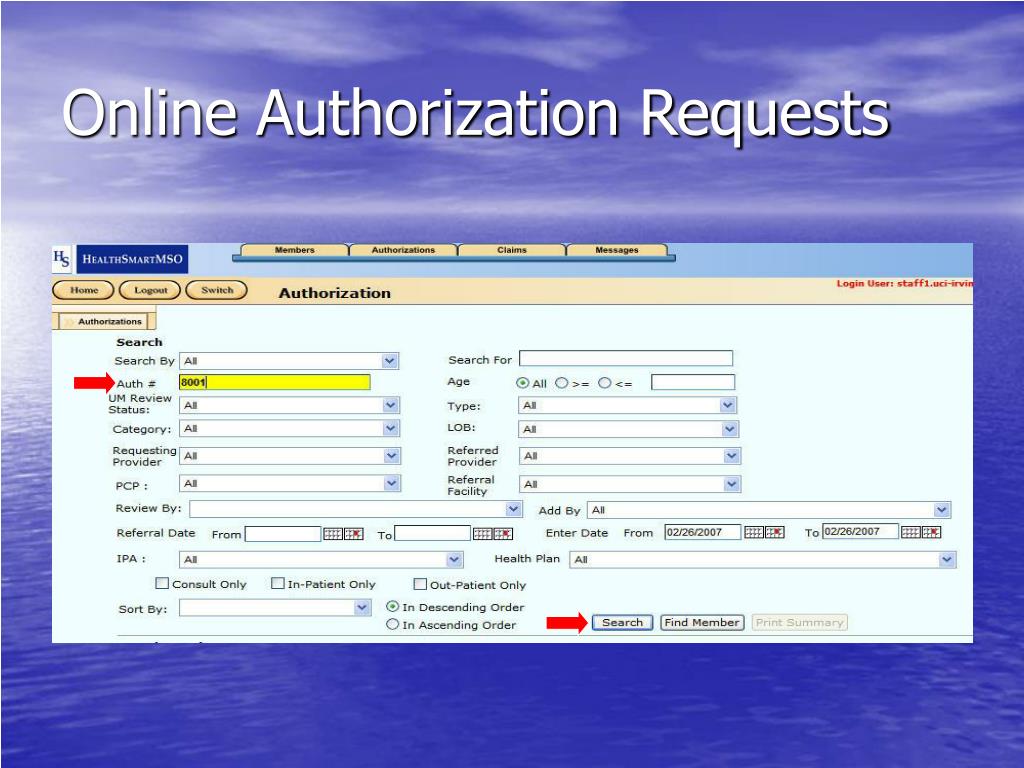Click the Search button

coord(622,623)
